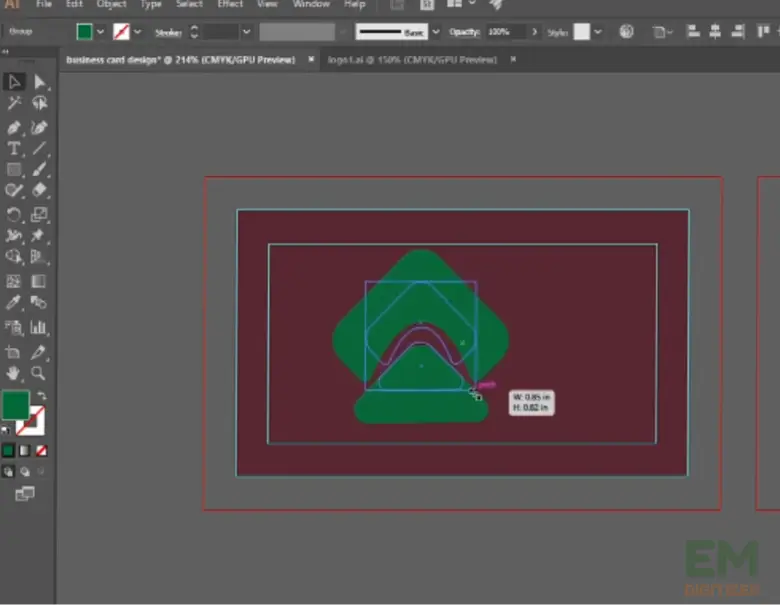Click the Stroke label link
The image size is (780, 605).
pos(169,33)
